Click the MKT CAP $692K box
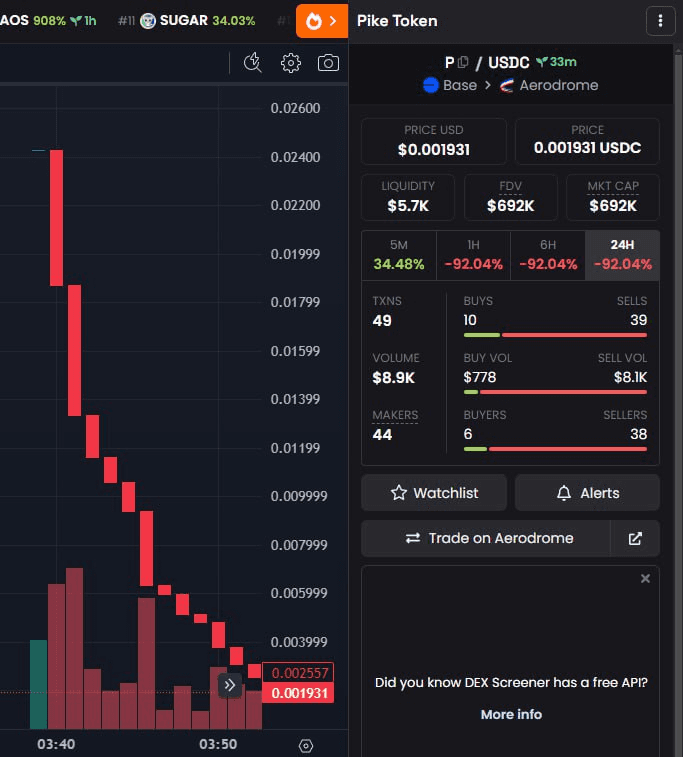The image size is (683, 757). [613, 197]
